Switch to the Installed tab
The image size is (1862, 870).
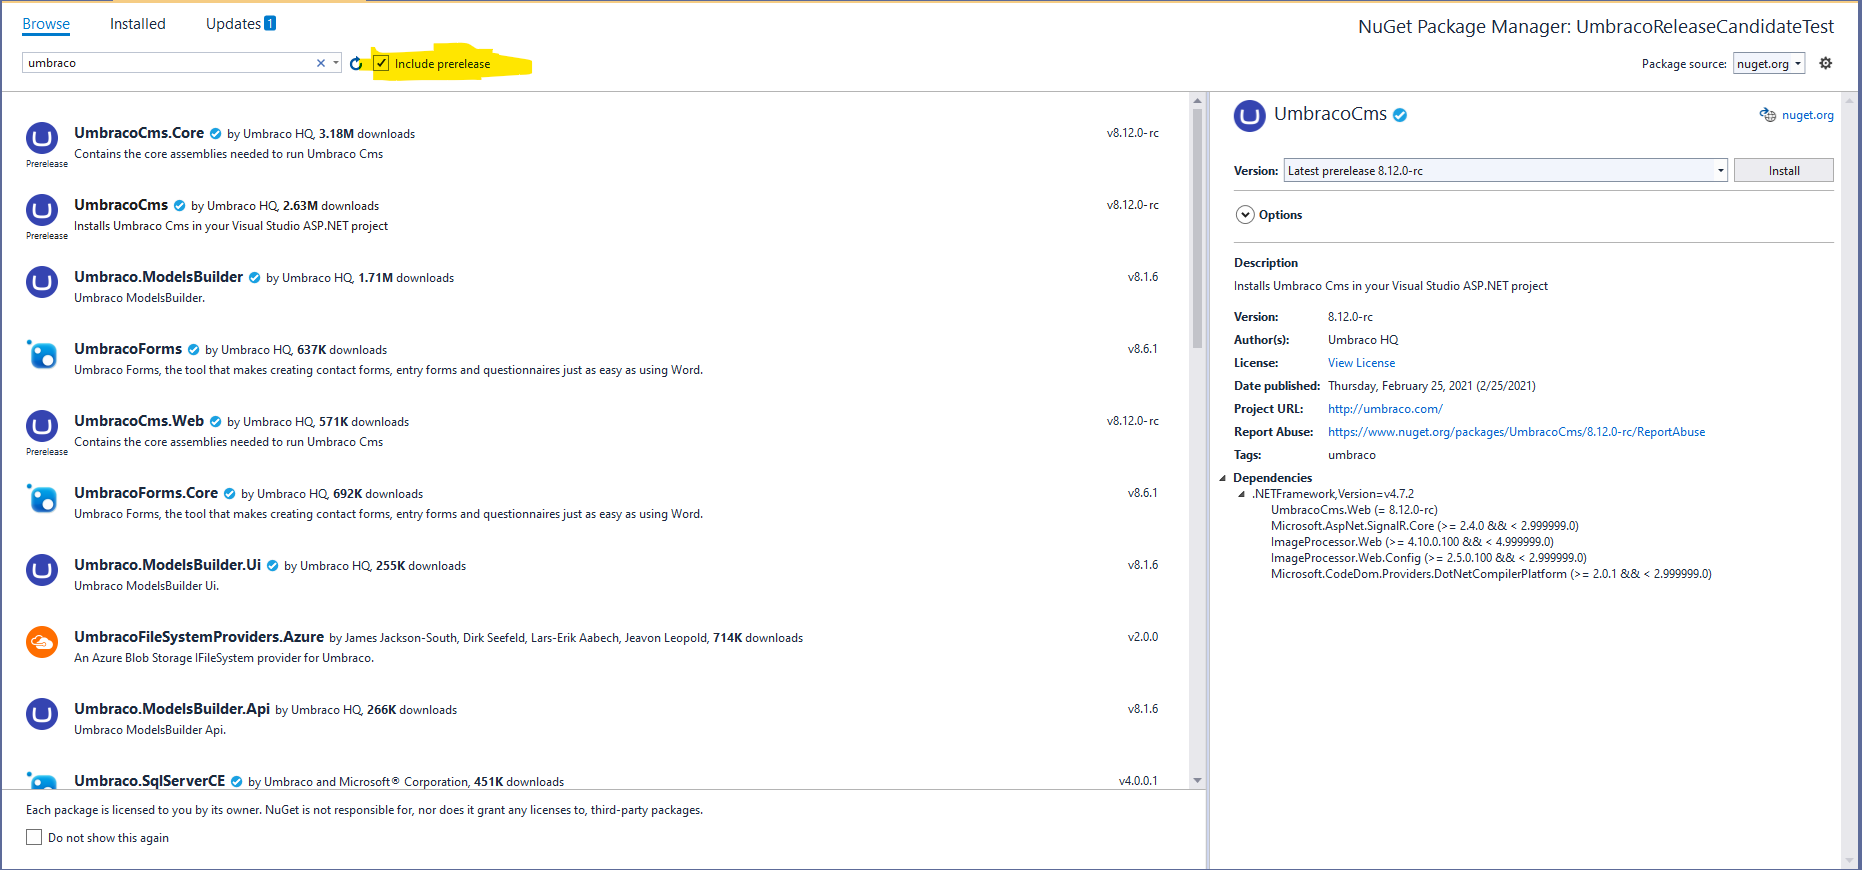[x=138, y=24]
